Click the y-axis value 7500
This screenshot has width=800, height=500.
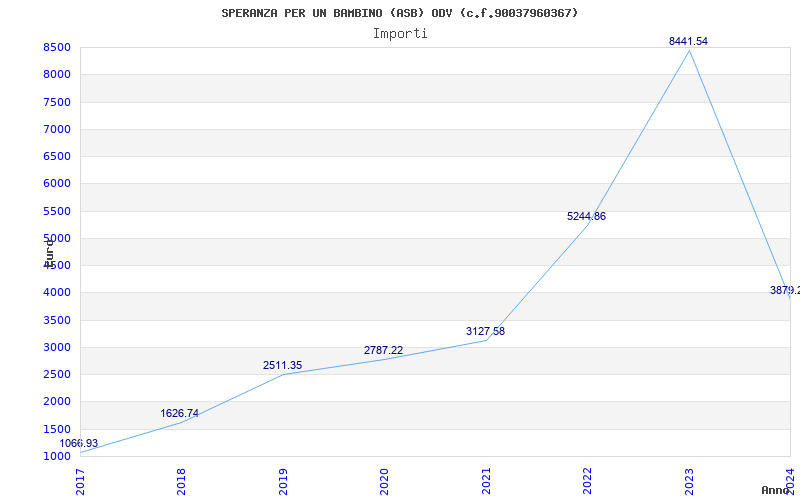(x=57, y=102)
